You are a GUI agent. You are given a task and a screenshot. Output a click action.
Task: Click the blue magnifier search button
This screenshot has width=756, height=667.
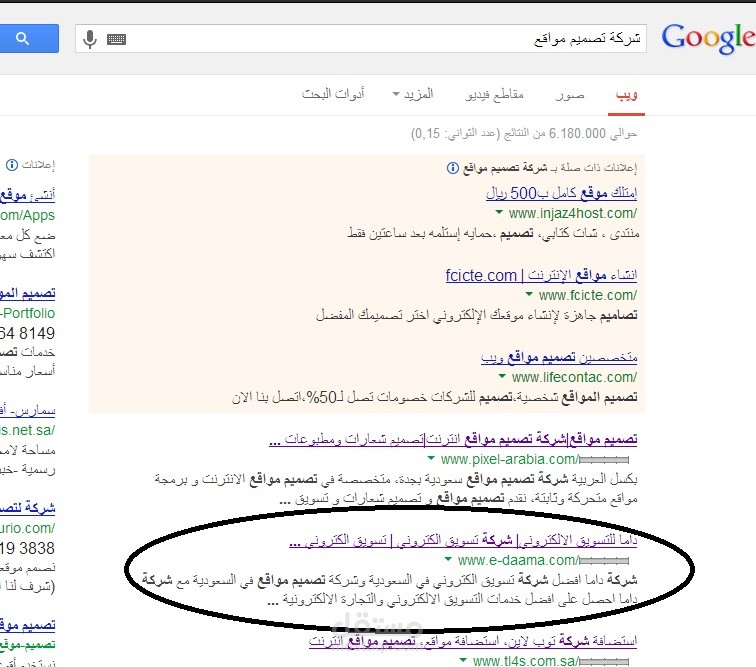(x=29, y=38)
